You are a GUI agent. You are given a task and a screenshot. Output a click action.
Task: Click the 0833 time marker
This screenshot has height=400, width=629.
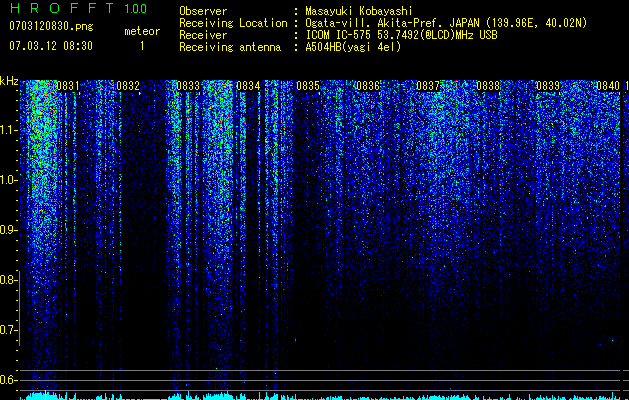(188, 86)
